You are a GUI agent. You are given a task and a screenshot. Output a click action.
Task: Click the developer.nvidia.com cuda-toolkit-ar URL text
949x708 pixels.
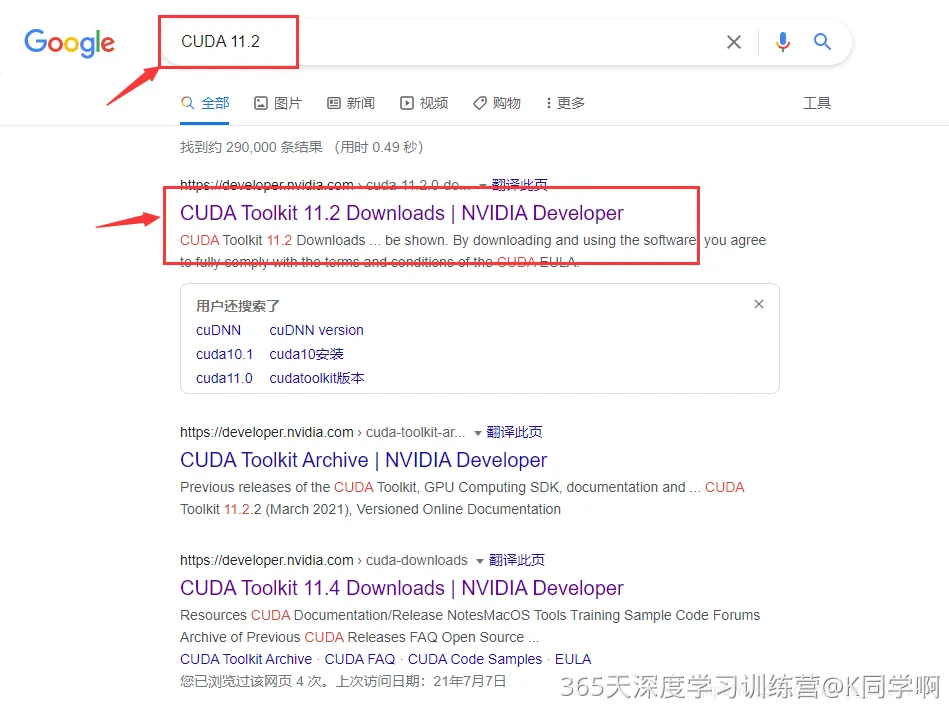tap(323, 432)
